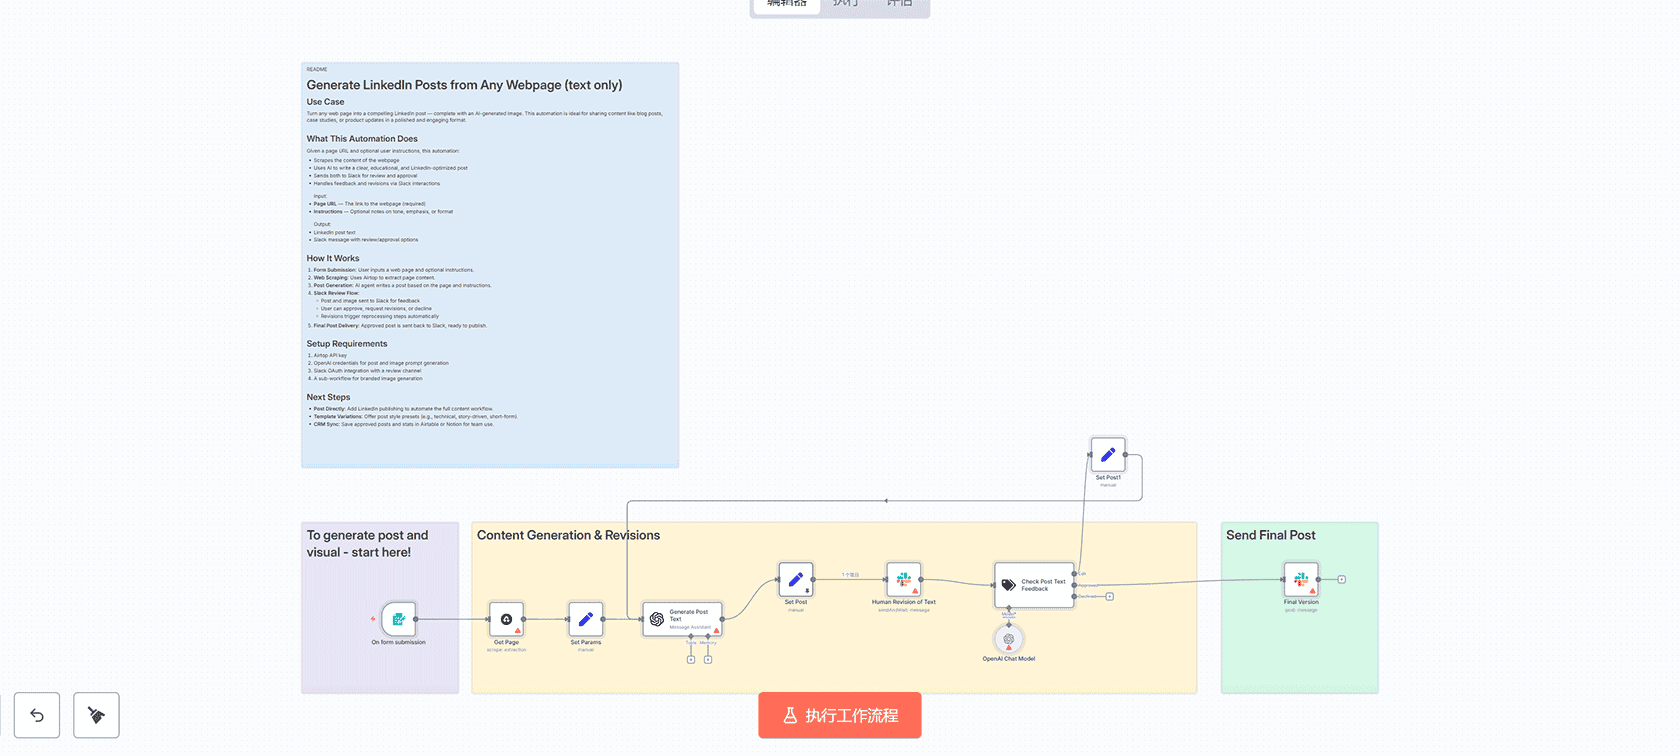Select the Check Post Text Feedback node
The height and width of the screenshot is (756, 1680).
[1034, 585]
